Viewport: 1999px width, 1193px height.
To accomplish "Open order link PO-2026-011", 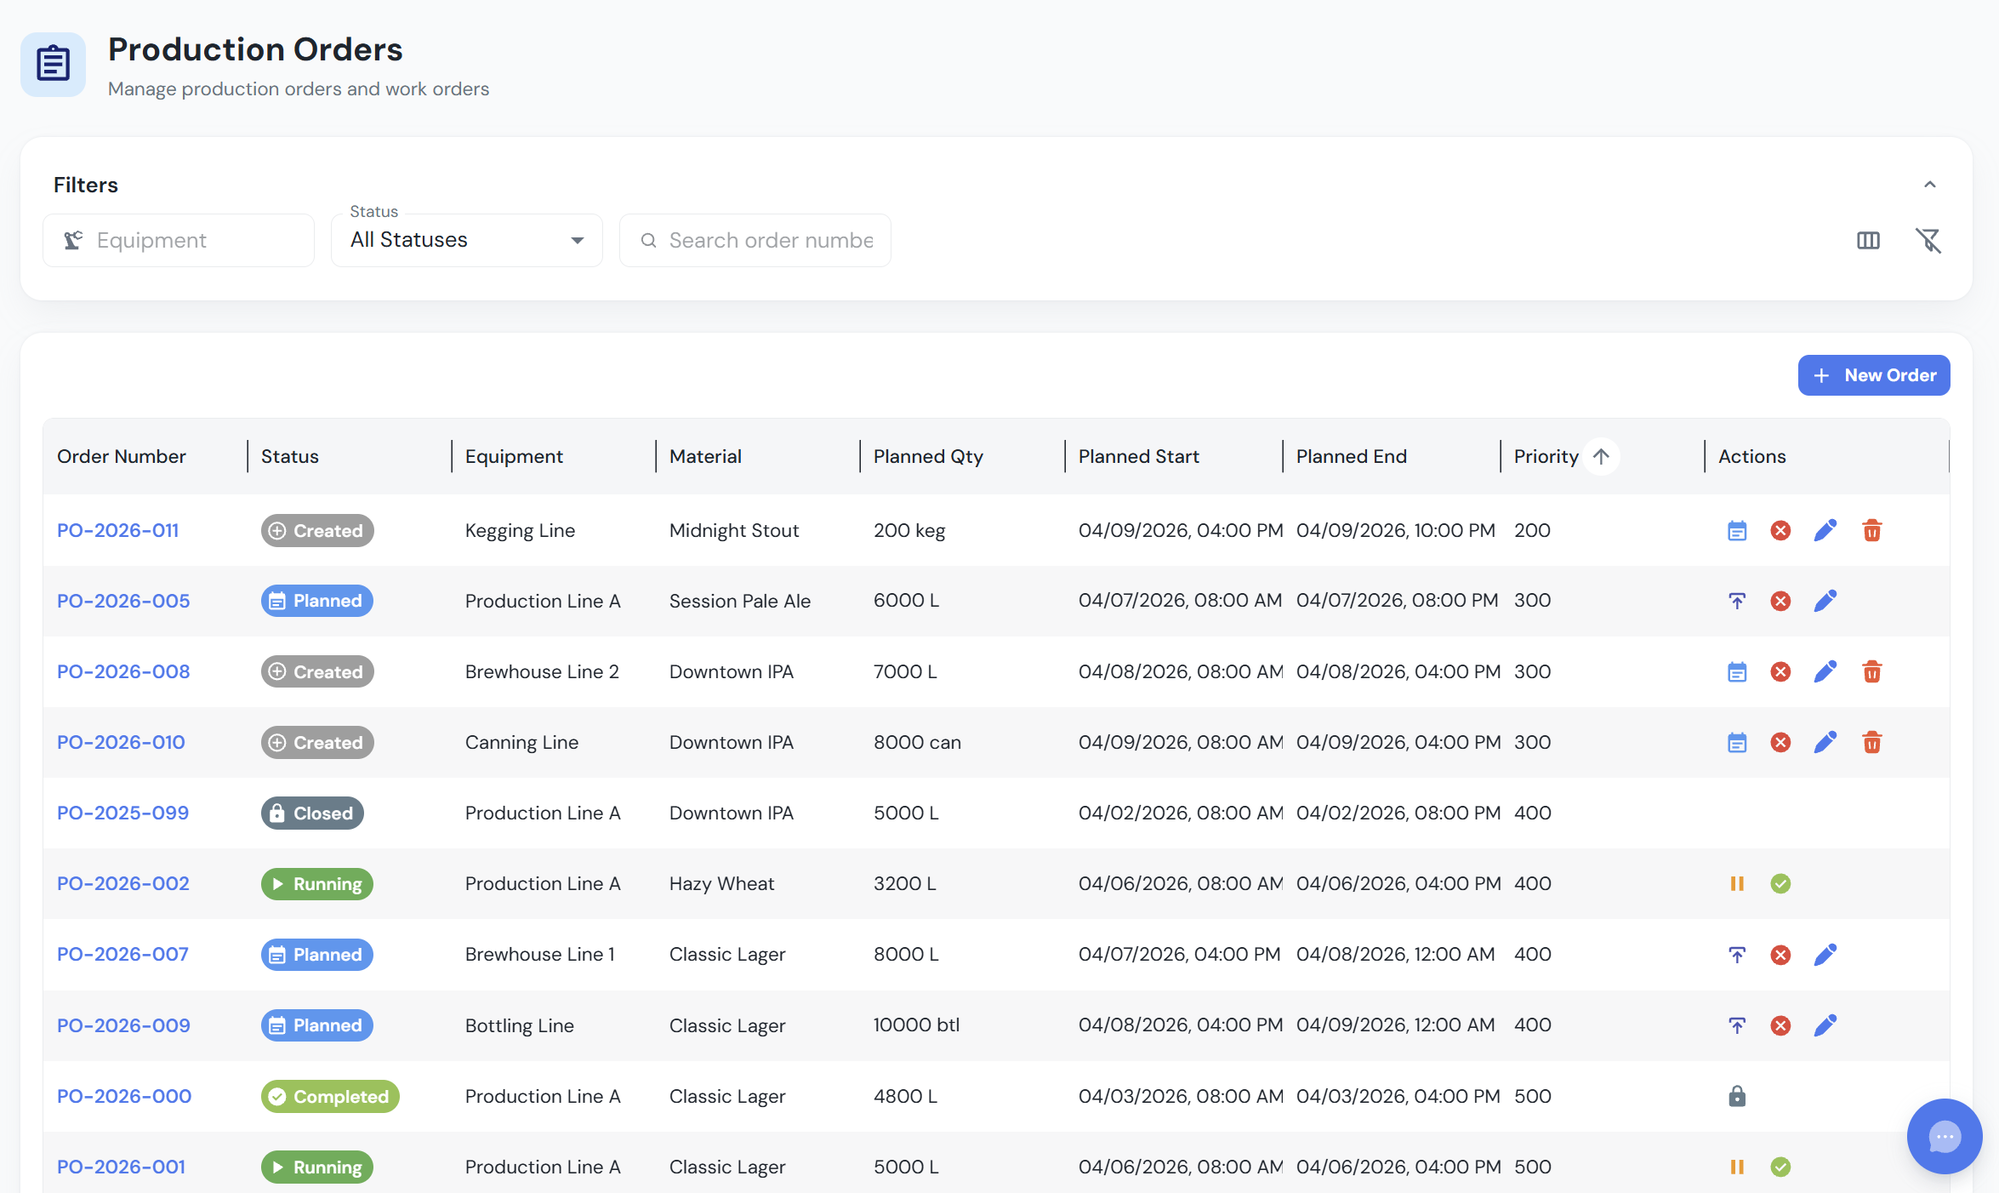I will [118, 530].
